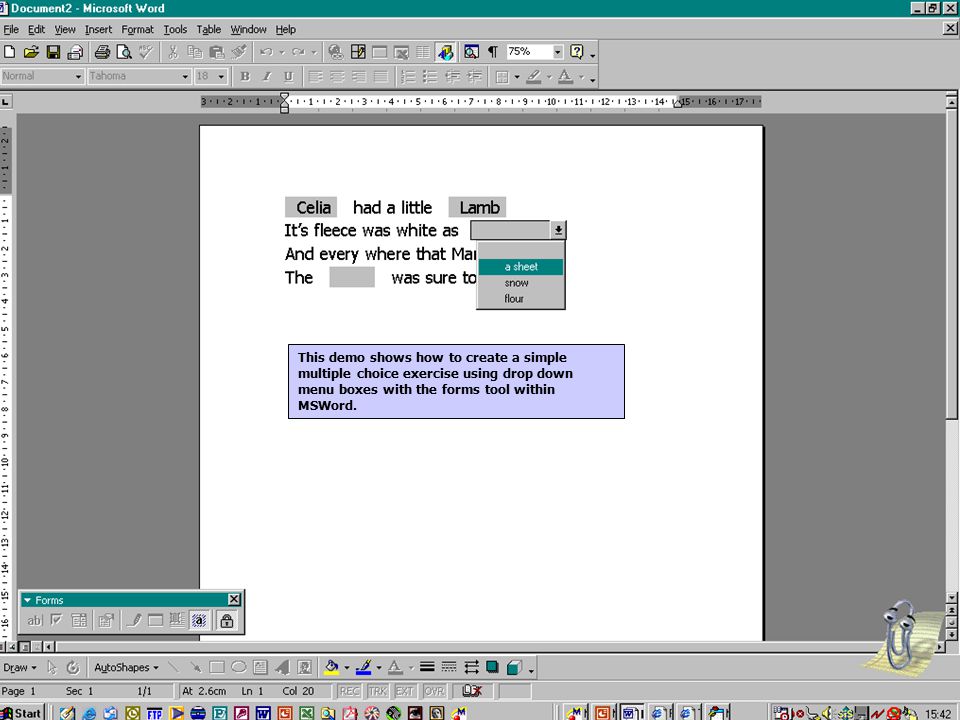This screenshot has width=960, height=720.
Task: Toggle Protect Form lock icon
Action: [227, 621]
